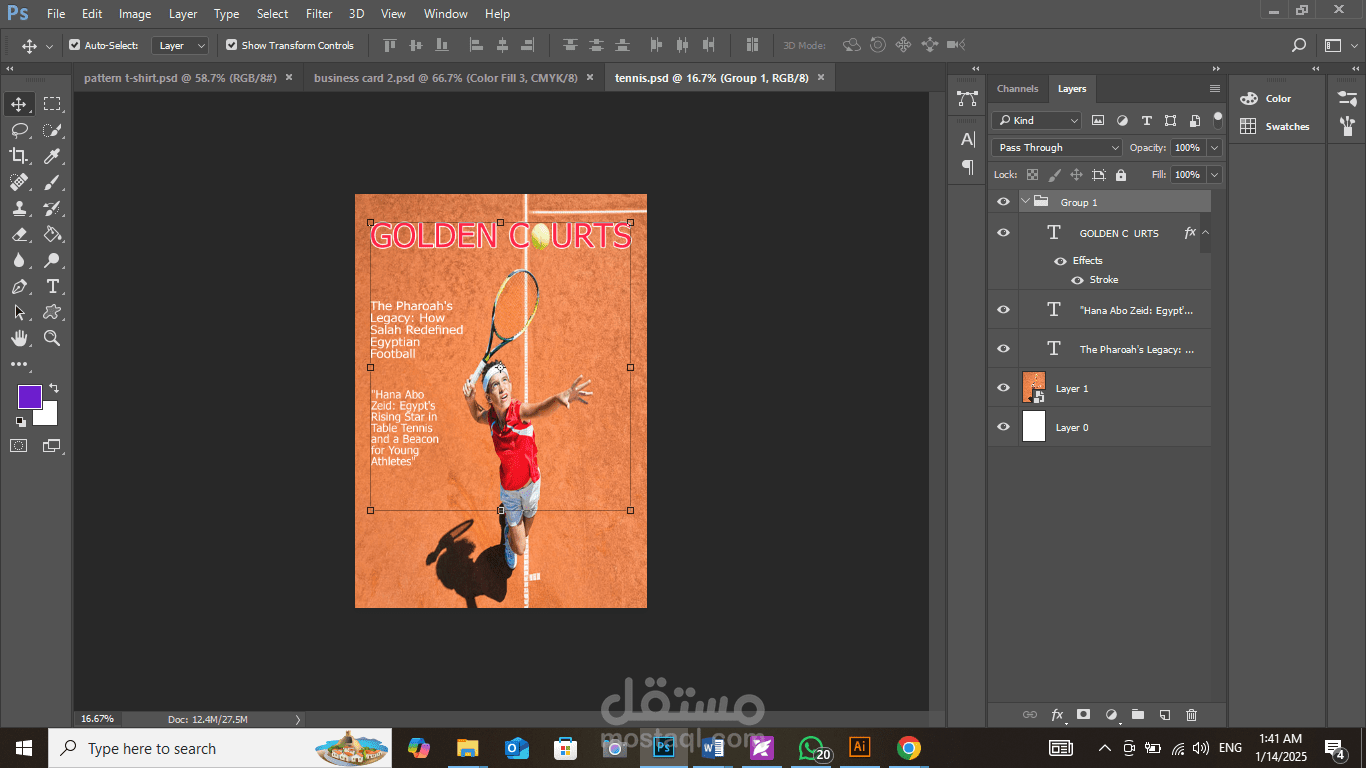
Task: Hide Layer 1 using its eye icon
Action: click(1003, 388)
